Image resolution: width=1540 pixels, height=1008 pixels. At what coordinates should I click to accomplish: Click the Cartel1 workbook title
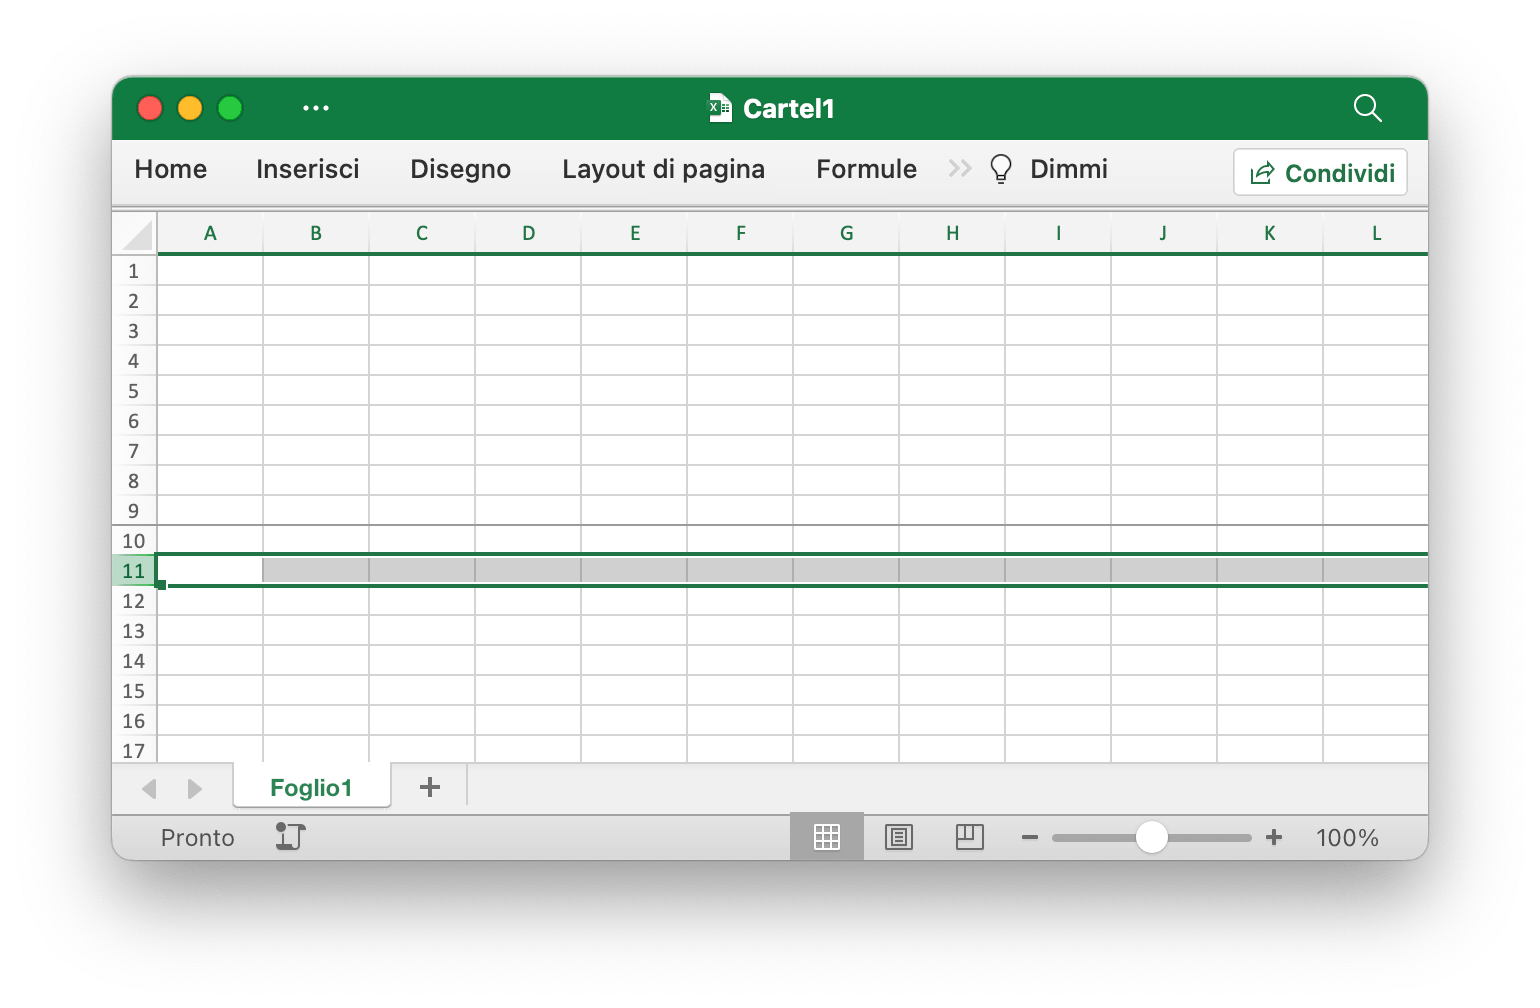point(789,108)
